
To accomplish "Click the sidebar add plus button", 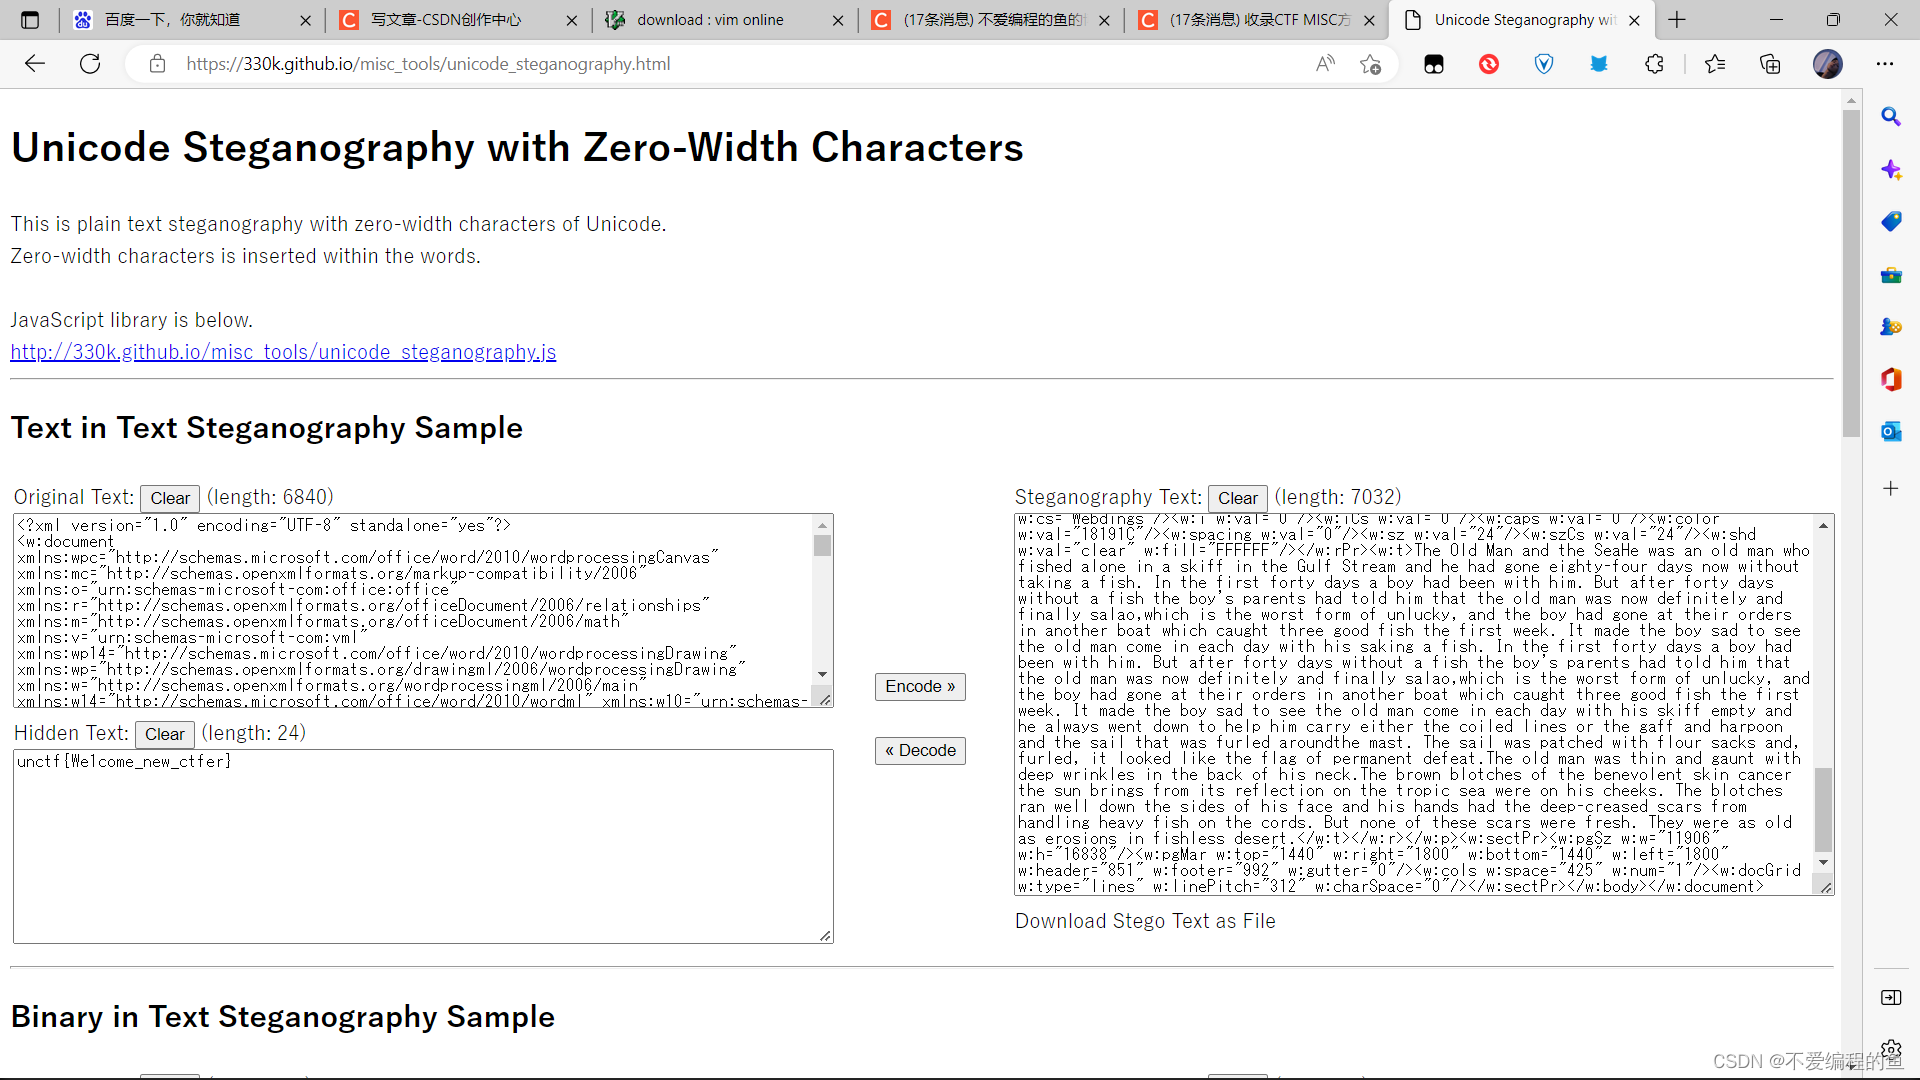I will 1890,489.
